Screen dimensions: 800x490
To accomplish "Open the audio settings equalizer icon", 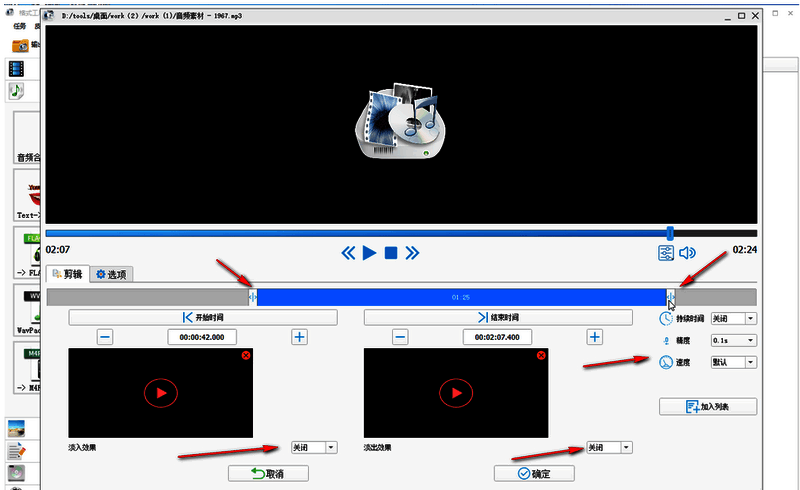I will (x=666, y=253).
